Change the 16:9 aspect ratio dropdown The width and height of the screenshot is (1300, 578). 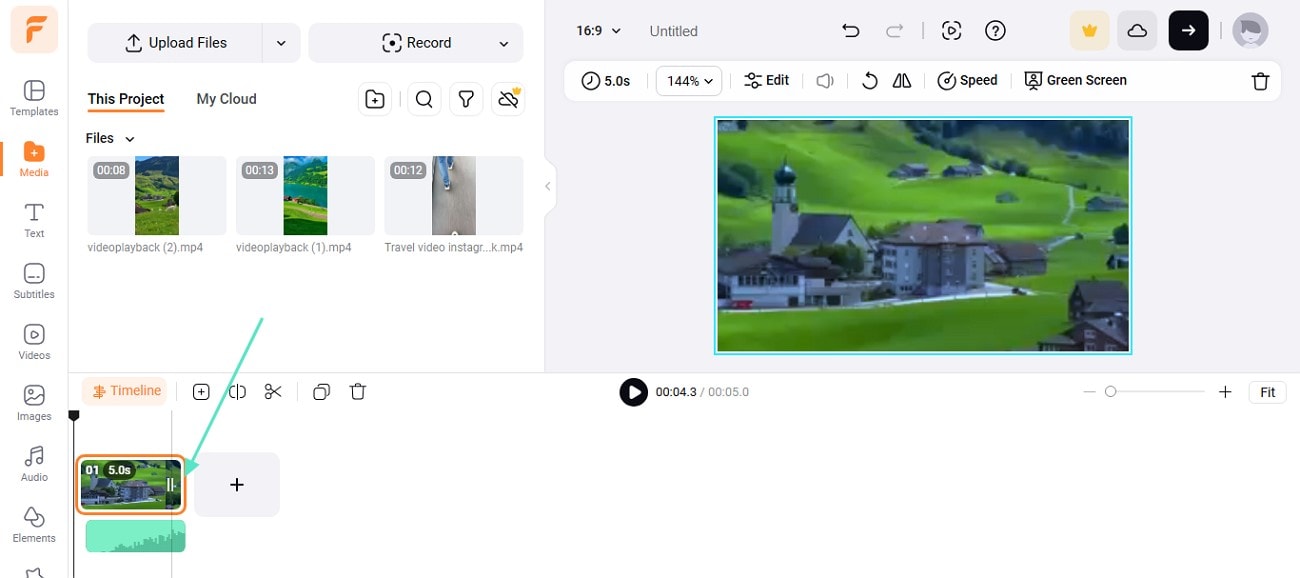click(x=598, y=31)
